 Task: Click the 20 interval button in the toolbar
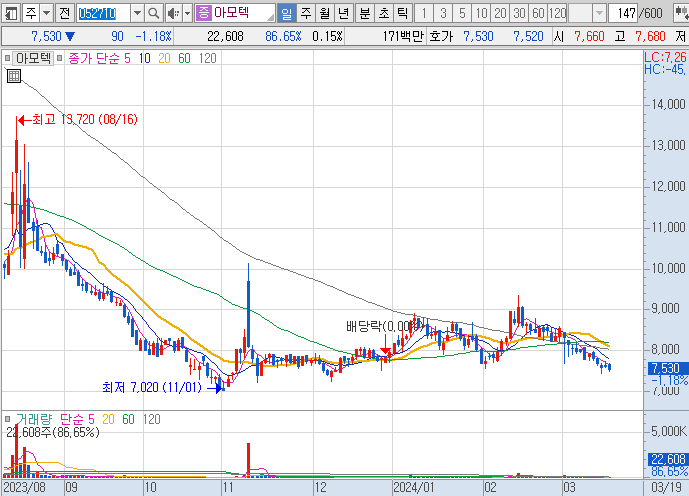[x=500, y=13]
